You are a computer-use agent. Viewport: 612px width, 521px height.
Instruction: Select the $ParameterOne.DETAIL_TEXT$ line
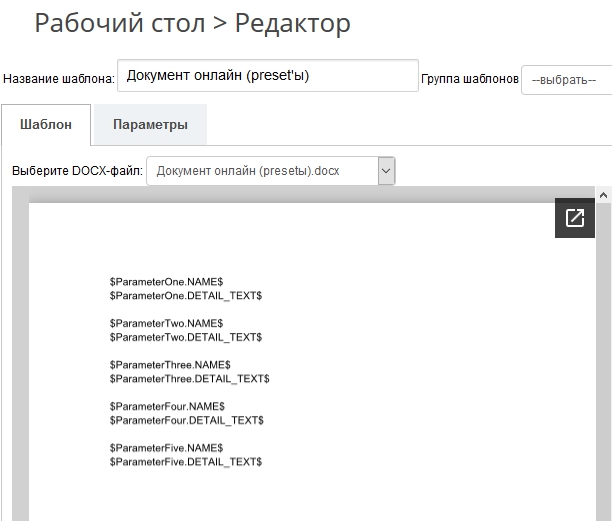(x=185, y=296)
